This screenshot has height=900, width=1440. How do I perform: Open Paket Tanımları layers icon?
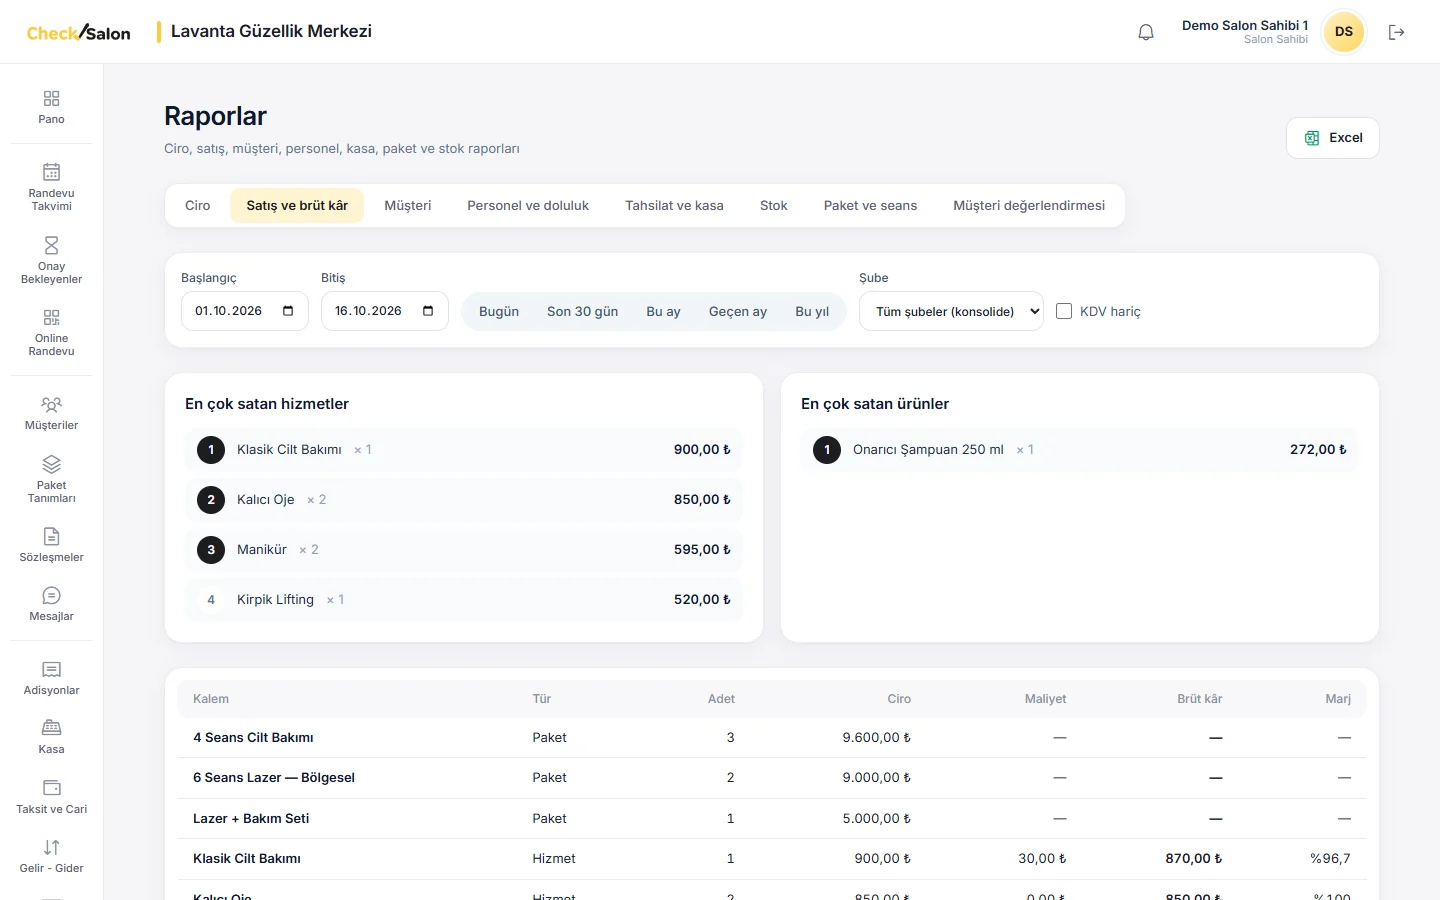pos(51,464)
